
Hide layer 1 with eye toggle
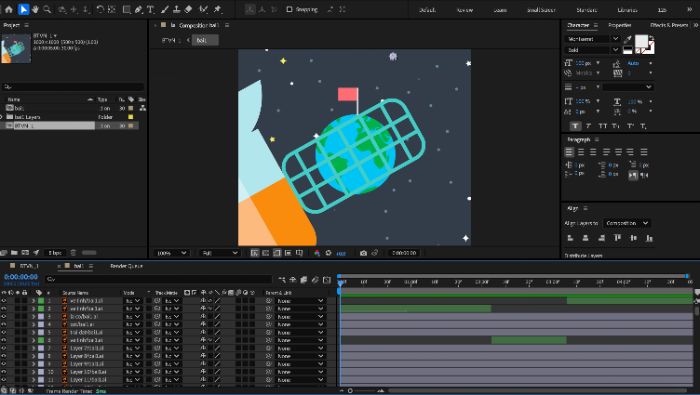(4, 301)
